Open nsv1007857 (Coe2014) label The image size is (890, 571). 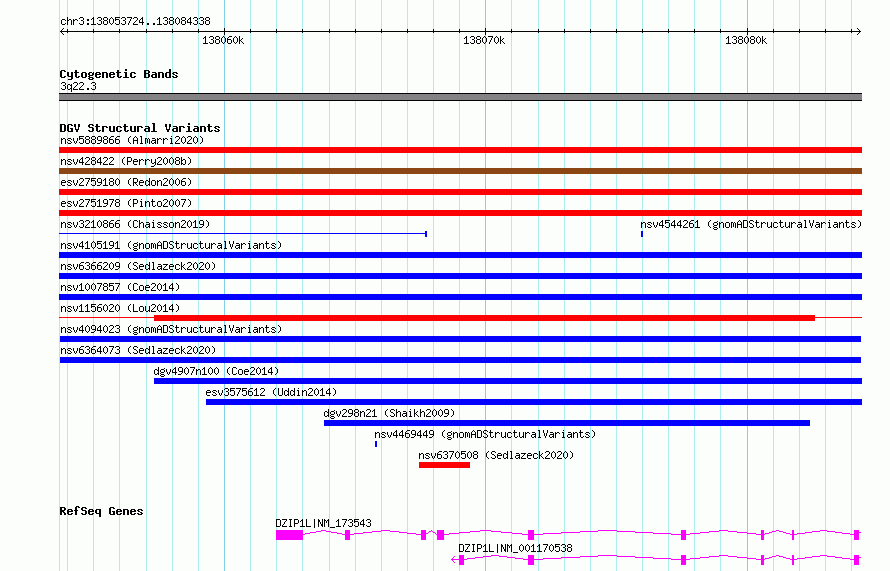[x=120, y=287]
